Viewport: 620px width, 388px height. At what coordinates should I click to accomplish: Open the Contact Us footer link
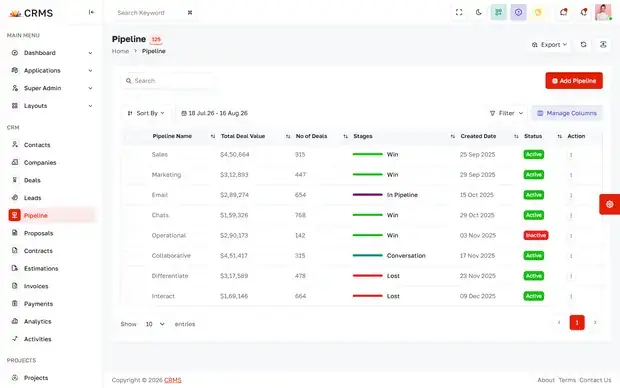coord(595,380)
